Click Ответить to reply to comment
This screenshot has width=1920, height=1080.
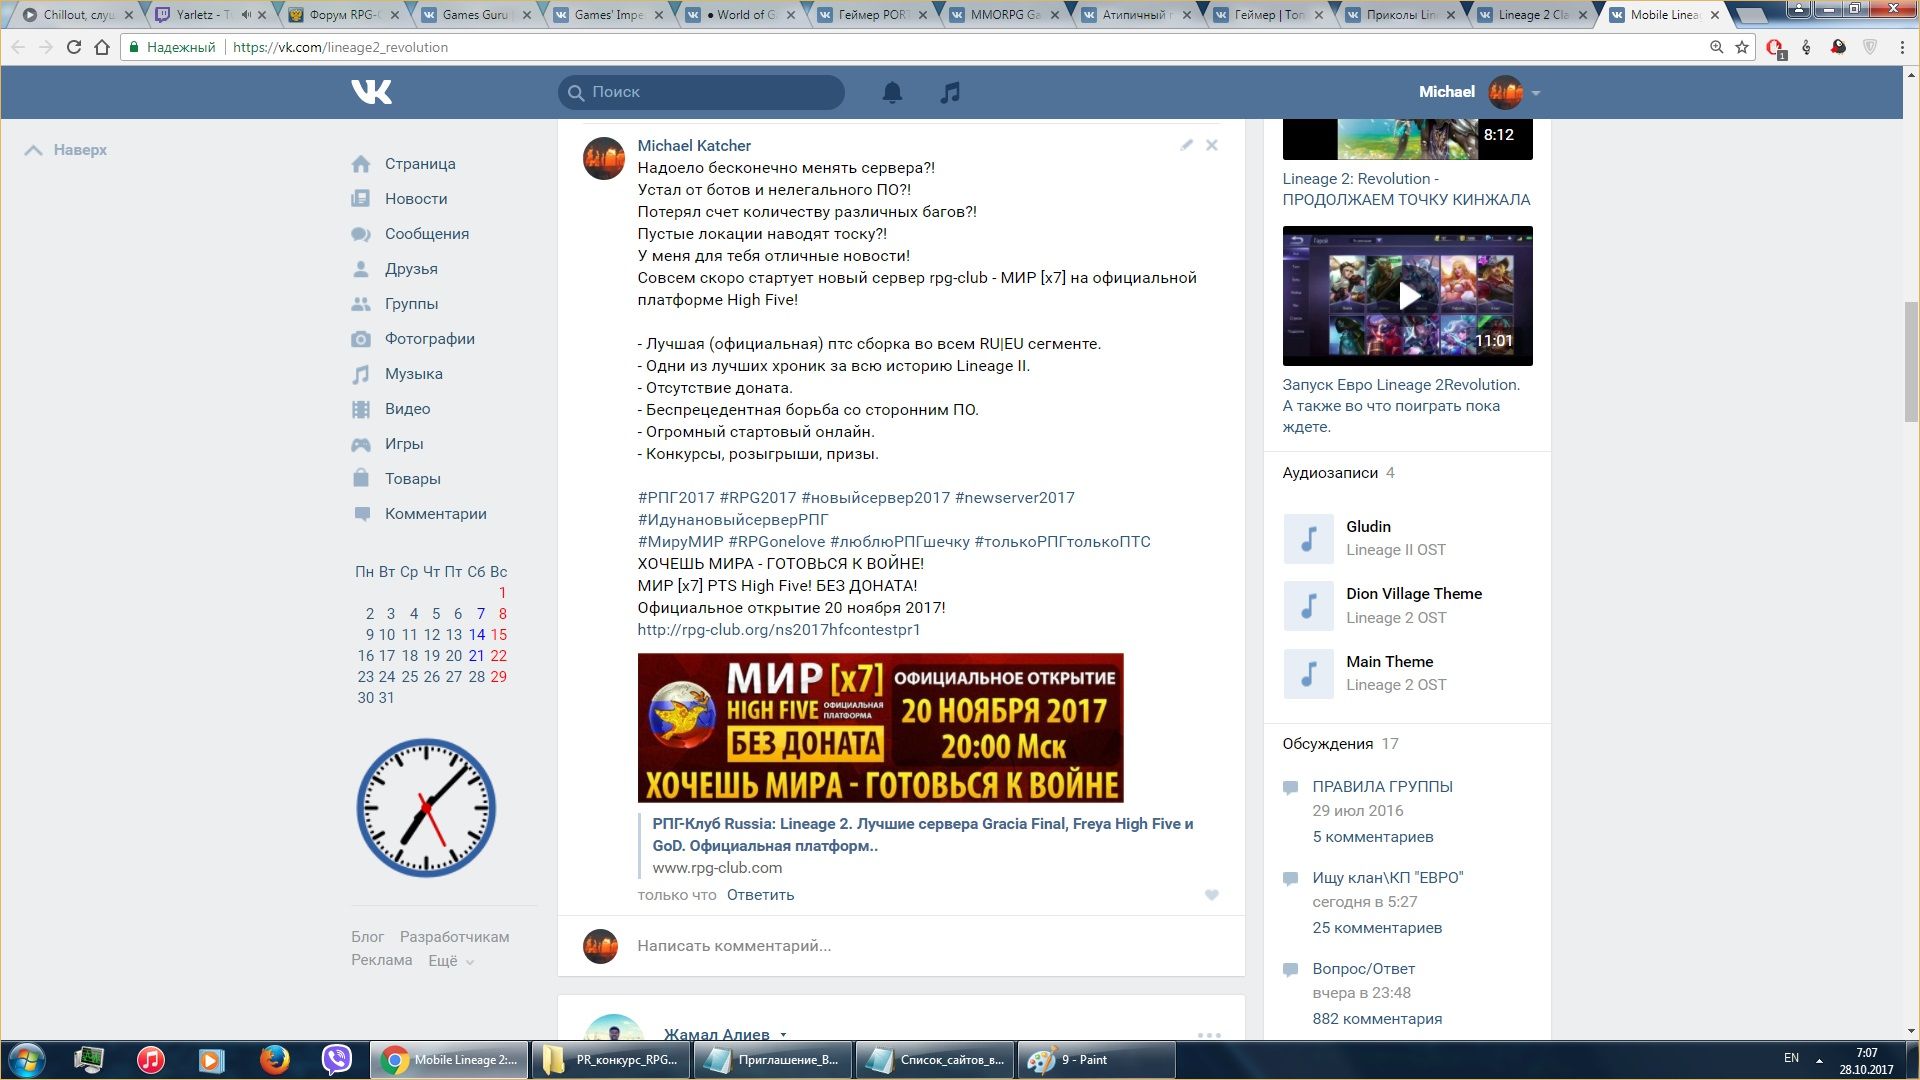coord(760,895)
